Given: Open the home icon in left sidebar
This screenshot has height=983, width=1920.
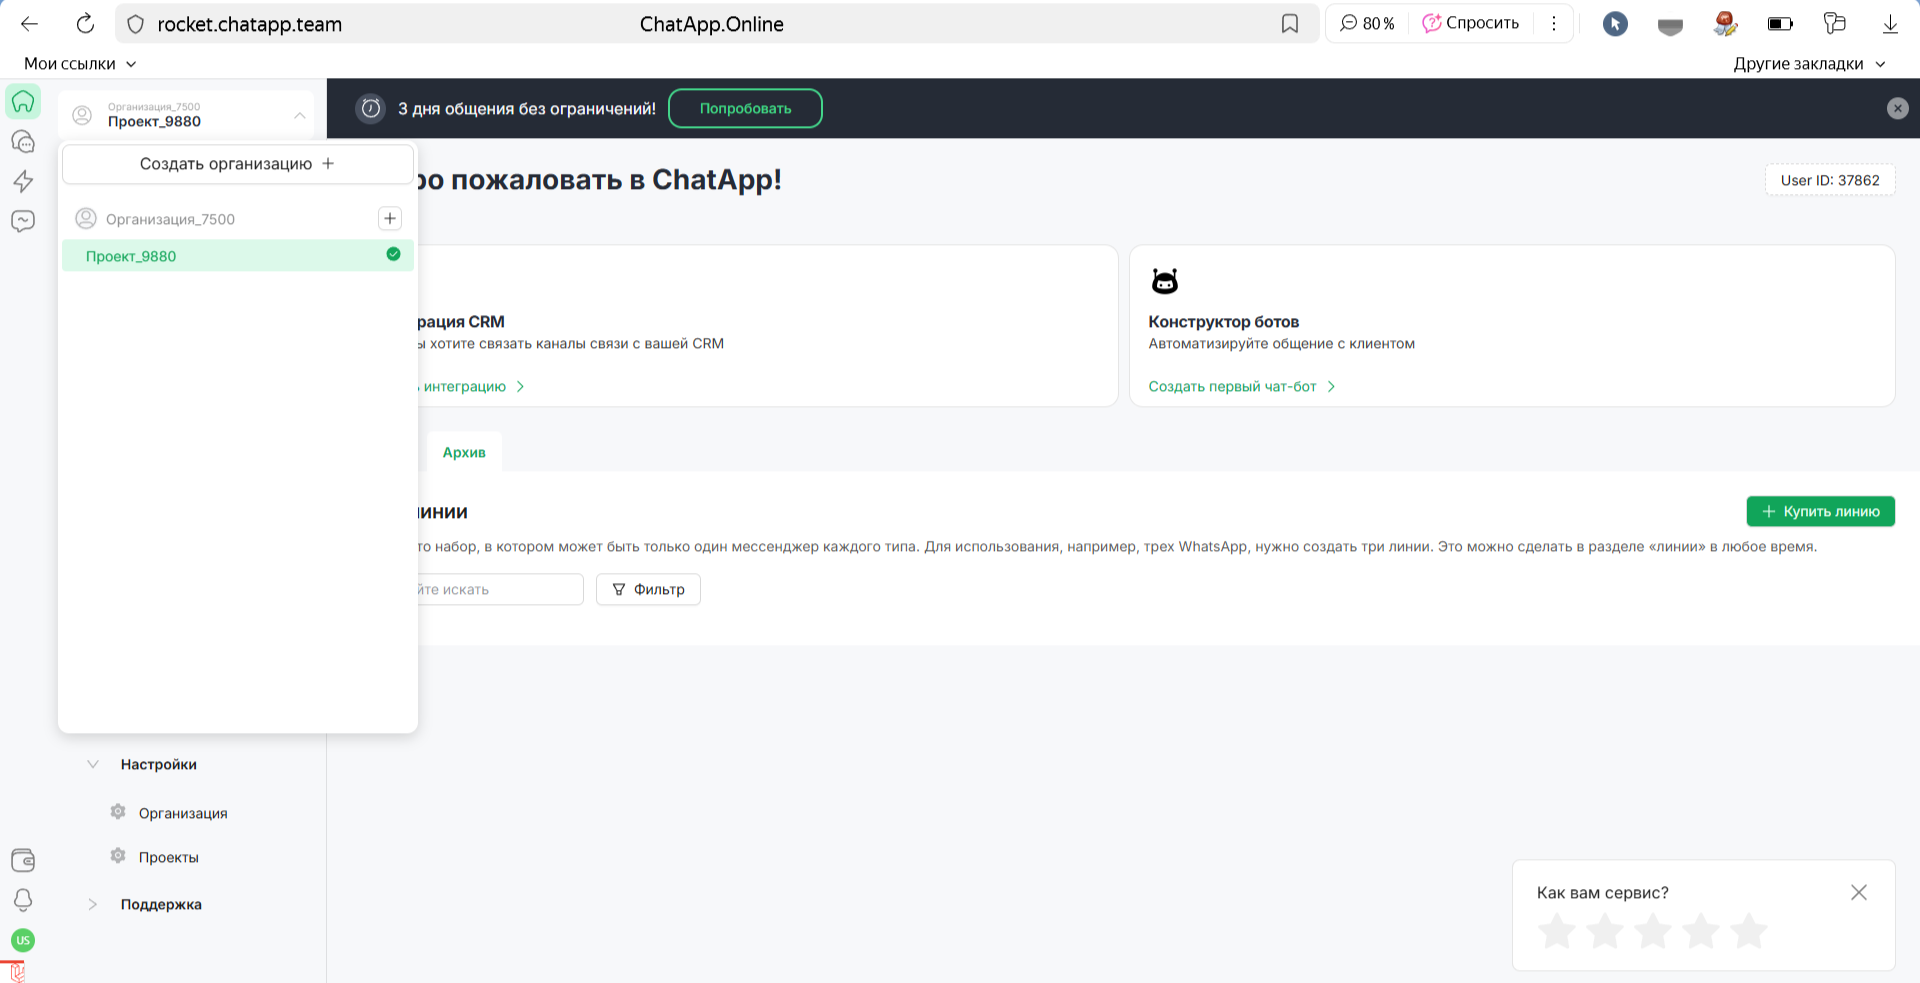Looking at the screenshot, I should pyautogui.click(x=23, y=102).
